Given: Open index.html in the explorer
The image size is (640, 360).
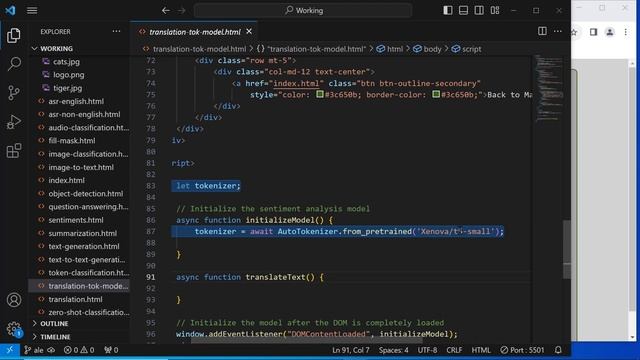Looking at the screenshot, I should pyautogui.click(x=67, y=180).
